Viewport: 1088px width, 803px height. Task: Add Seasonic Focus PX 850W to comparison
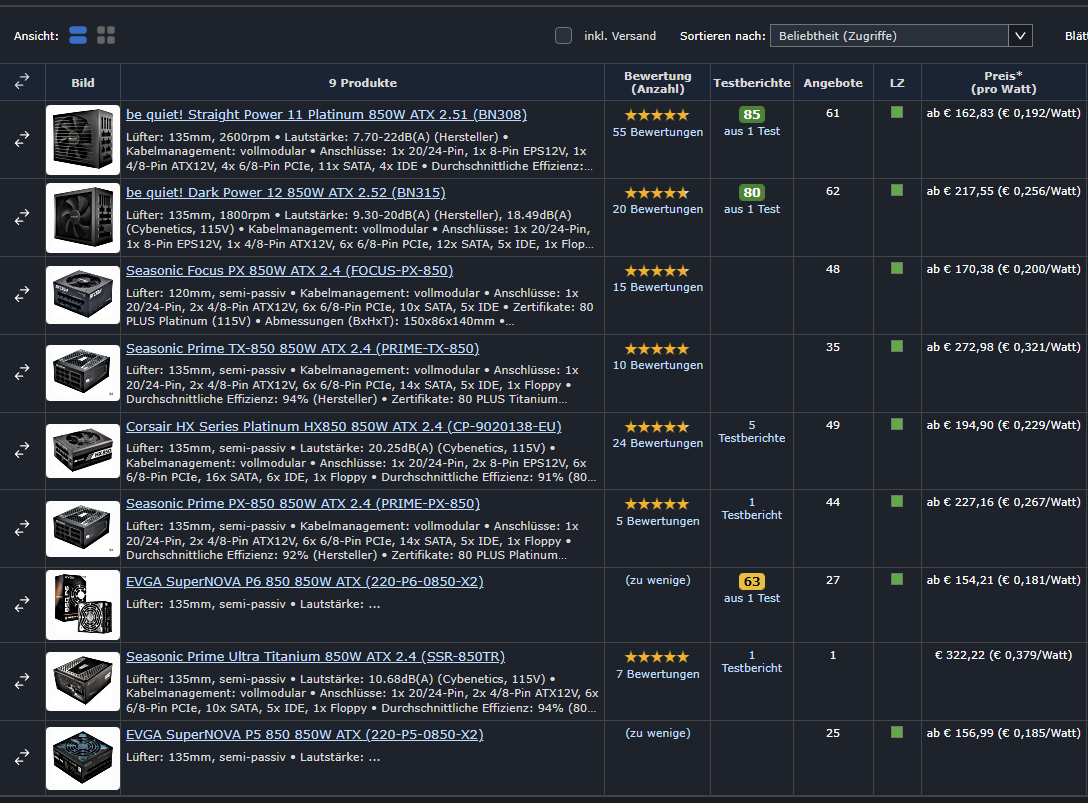pyautogui.click(x=22, y=295)
